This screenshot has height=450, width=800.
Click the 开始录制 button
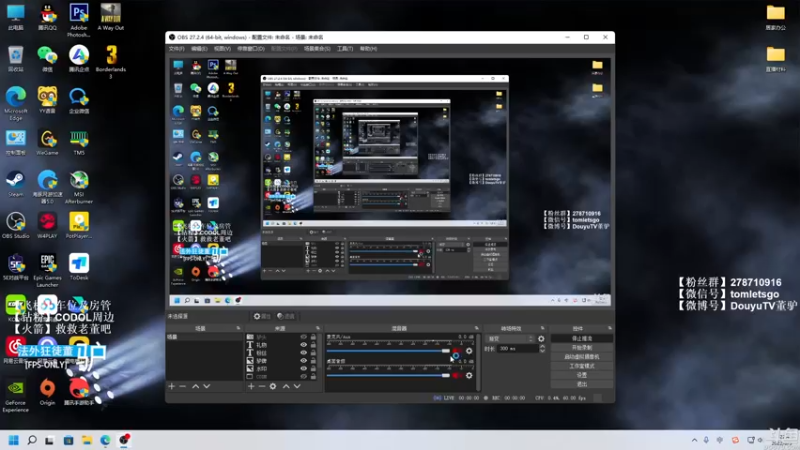point(582,347)
